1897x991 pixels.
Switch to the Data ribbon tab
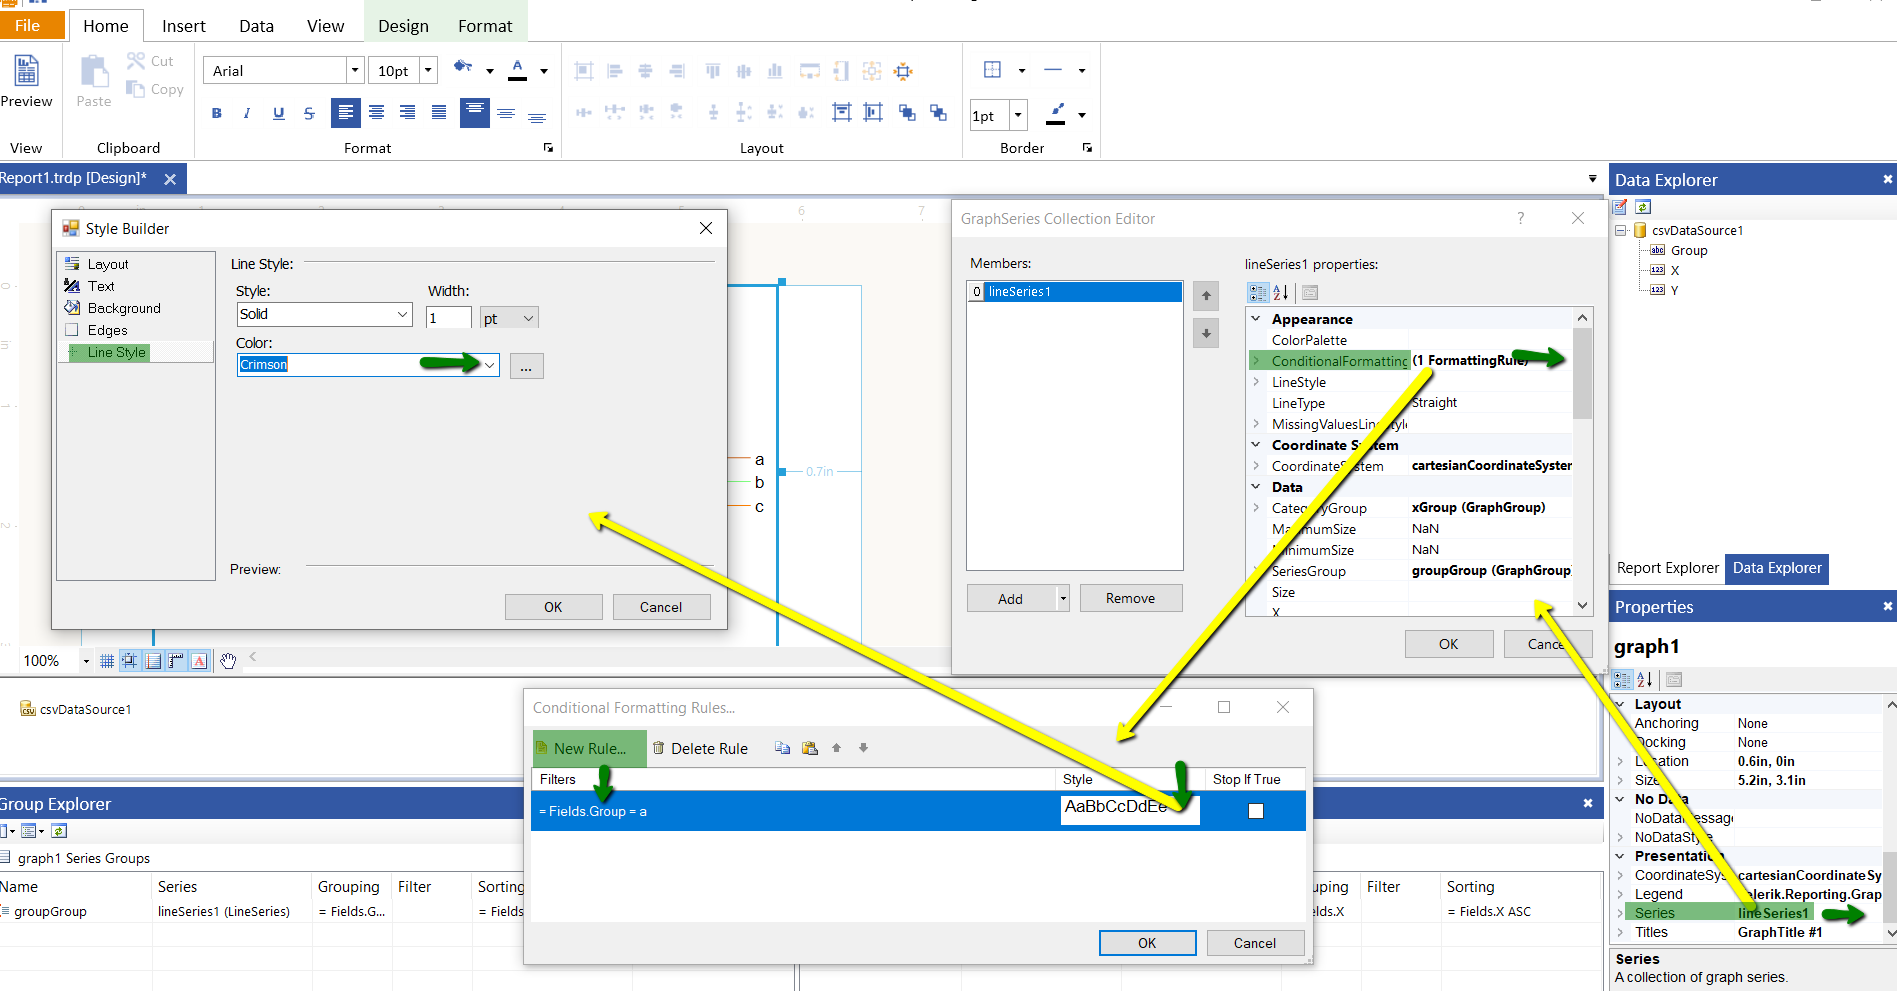[x=257, y=26]
